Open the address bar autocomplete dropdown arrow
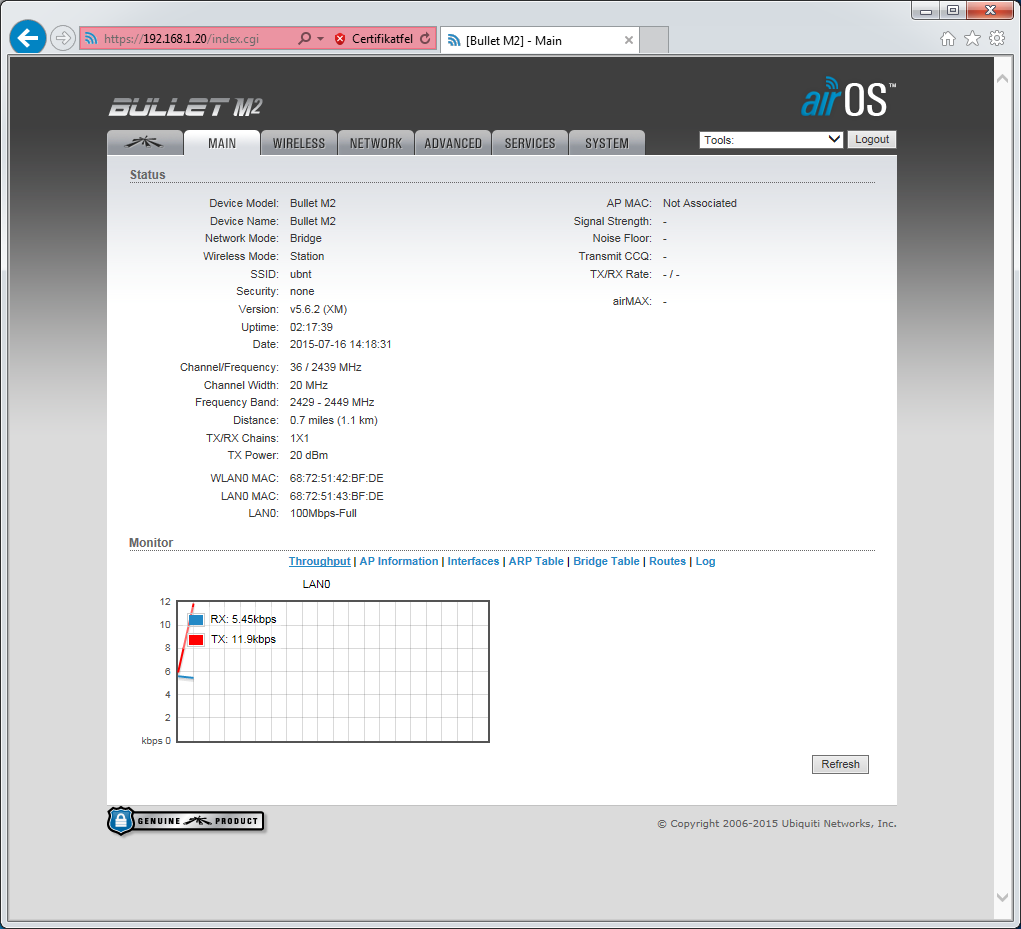This screenshot has height=929, width=1021. point(320,39)
